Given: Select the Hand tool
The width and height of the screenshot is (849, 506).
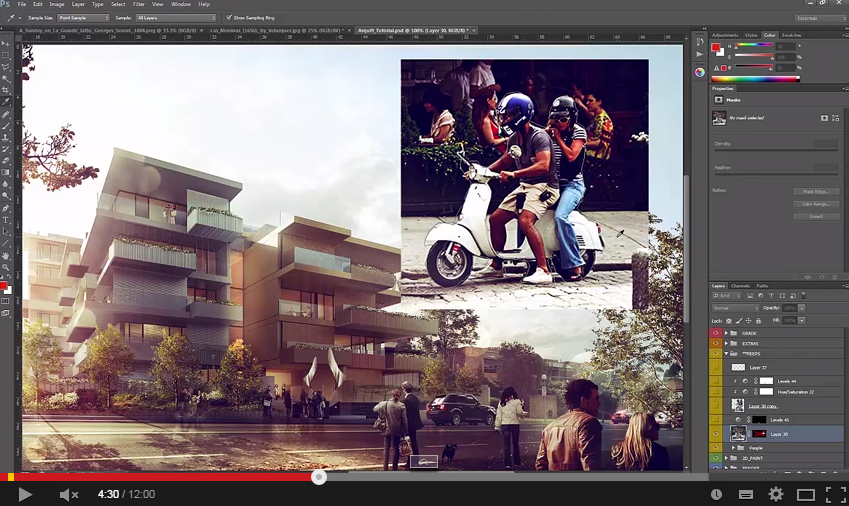Looking at the screenshot, I should point(6,256).
